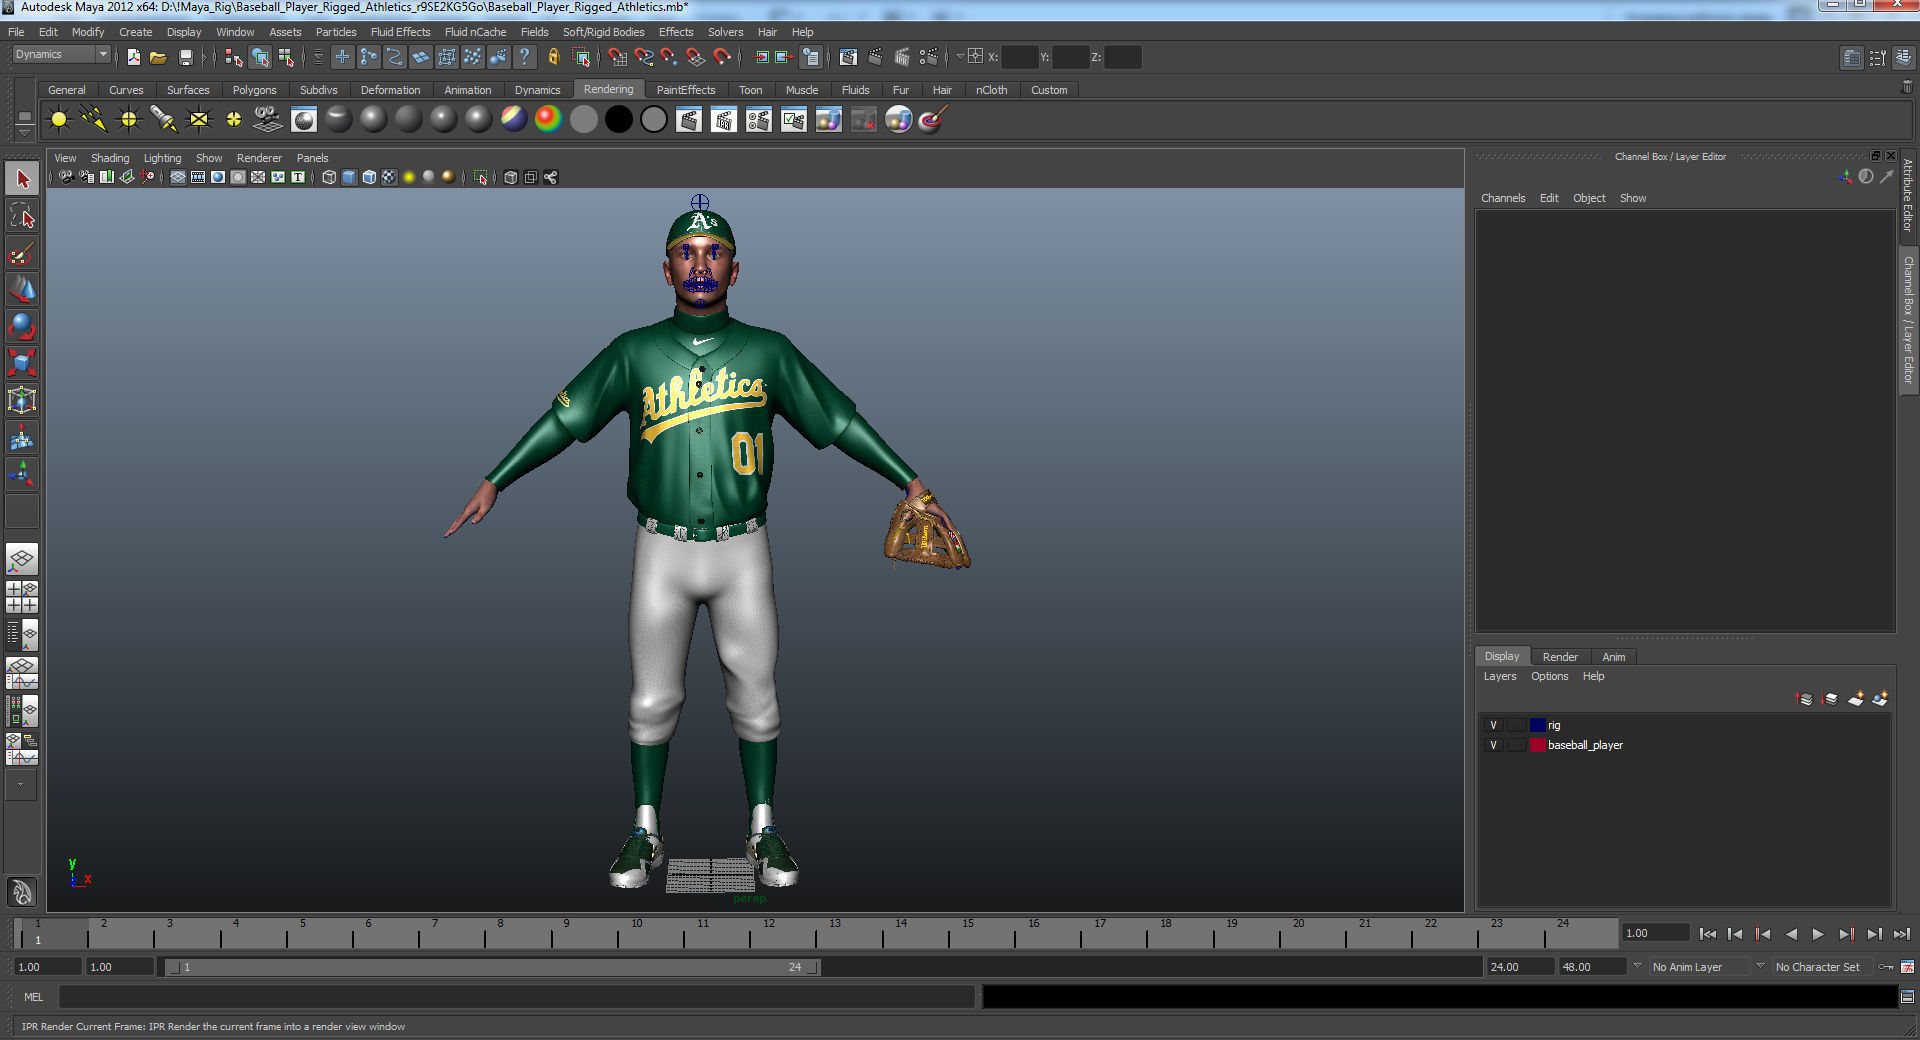Activate the Scale tool red cube icon

(x=22, y=364)
